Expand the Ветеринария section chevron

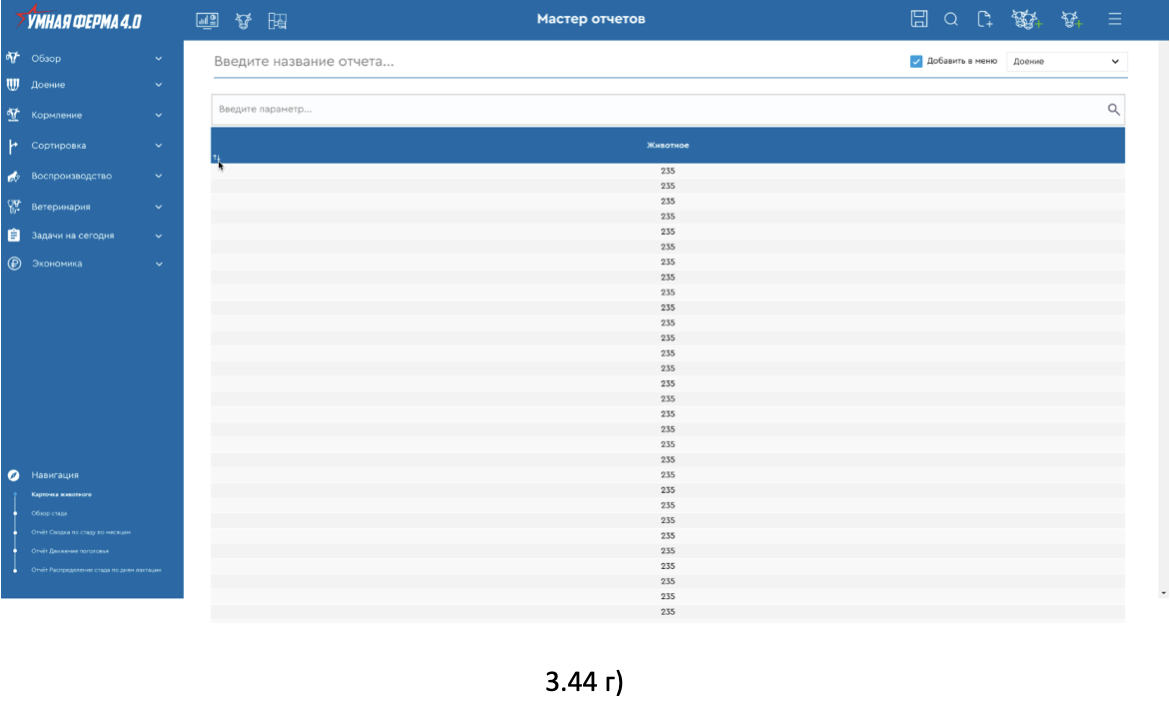158,207
